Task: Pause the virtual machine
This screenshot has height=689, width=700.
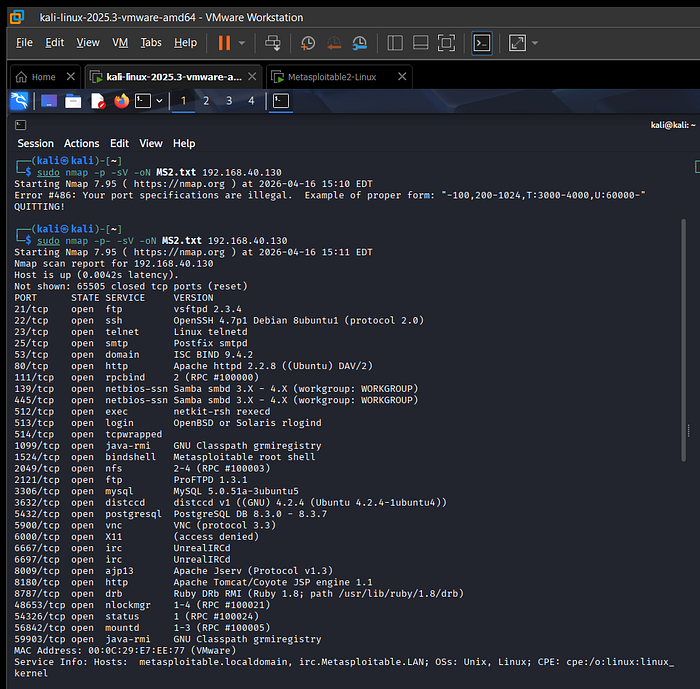Action: point(224,43)
